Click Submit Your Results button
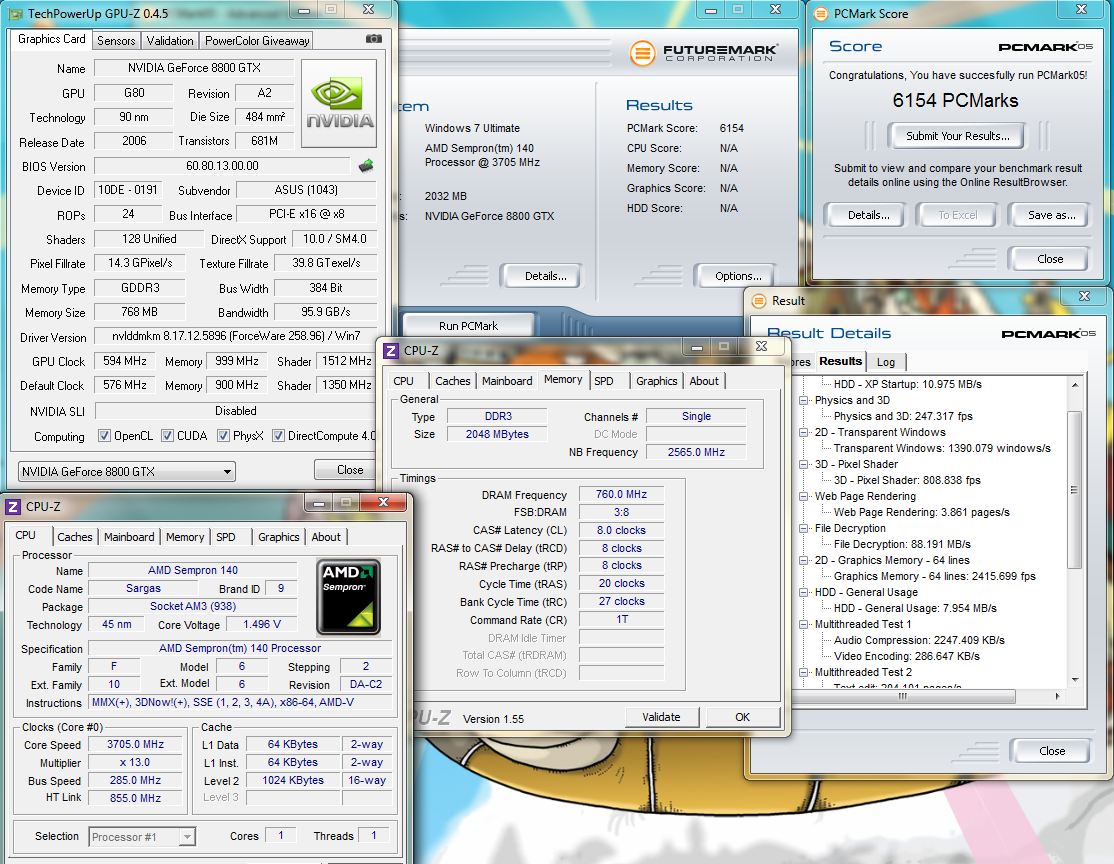1114x864 pixels. pos(957,136)
